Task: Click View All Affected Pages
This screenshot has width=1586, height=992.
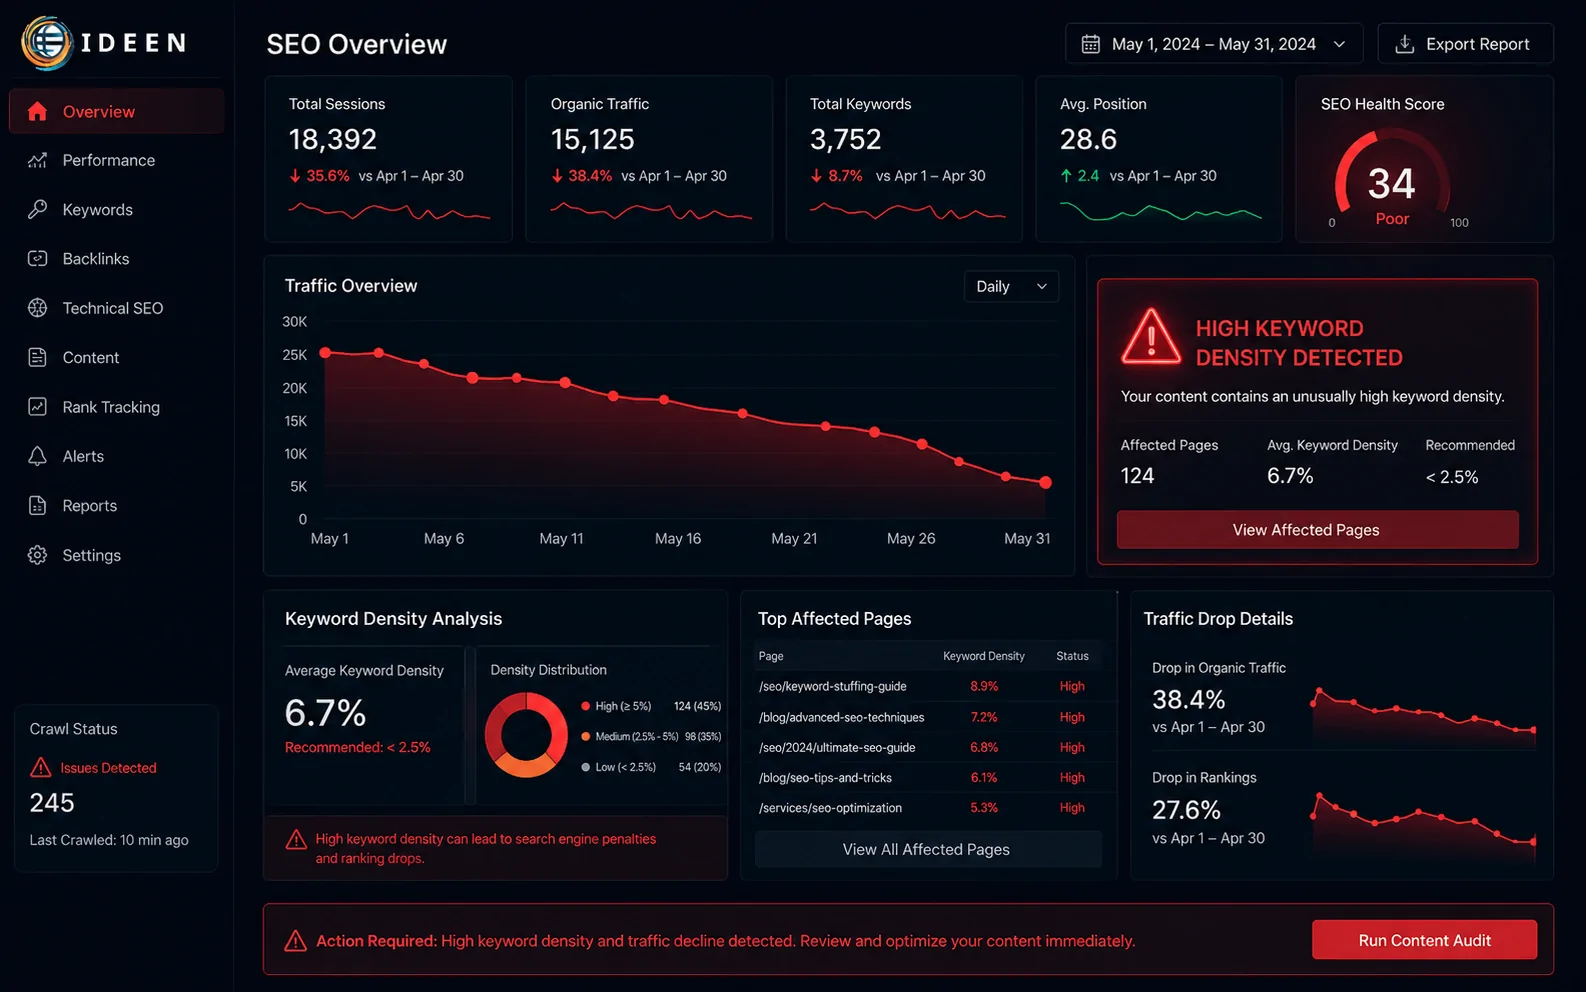Action: coord(927,849)
